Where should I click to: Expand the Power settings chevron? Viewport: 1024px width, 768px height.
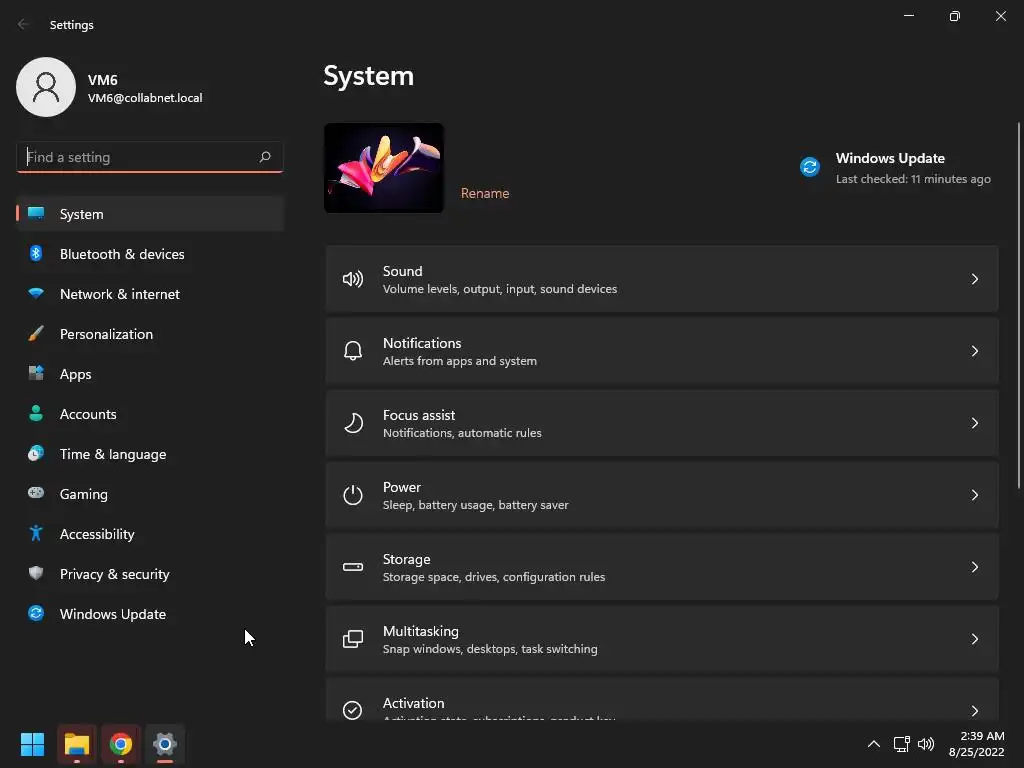point(975,495)
